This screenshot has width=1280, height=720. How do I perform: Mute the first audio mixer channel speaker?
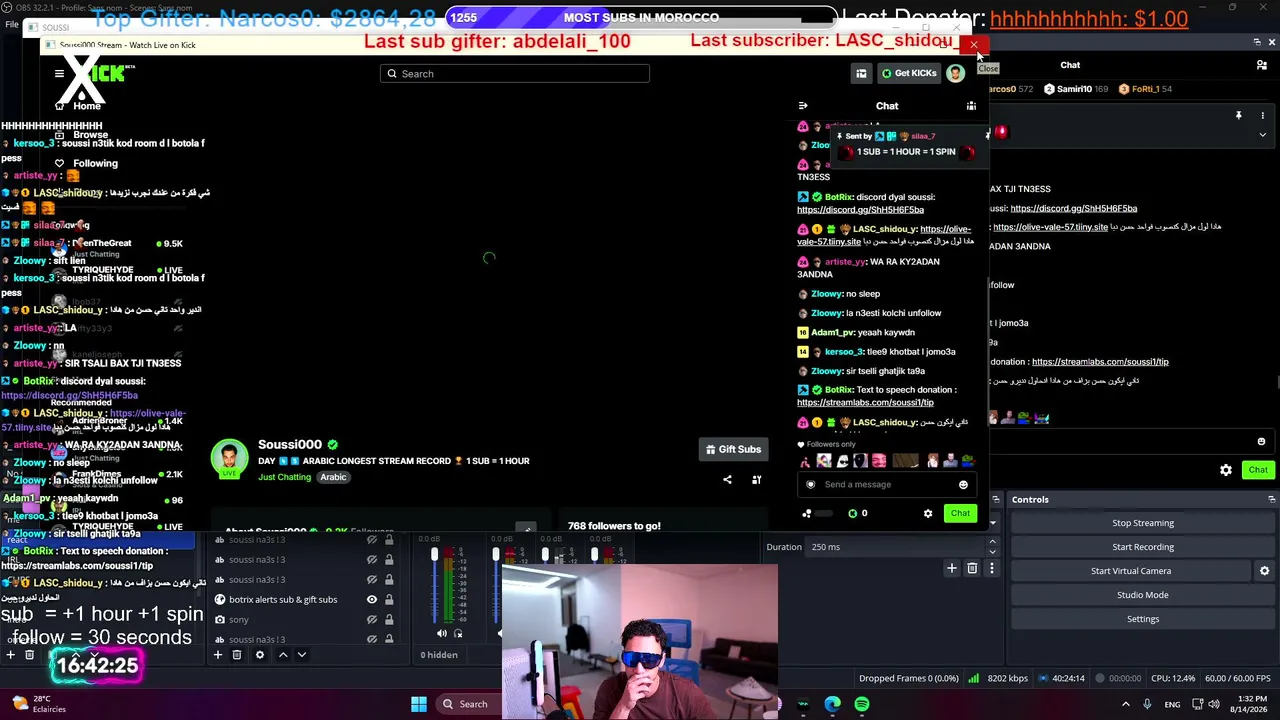click(x=442, y=633)
